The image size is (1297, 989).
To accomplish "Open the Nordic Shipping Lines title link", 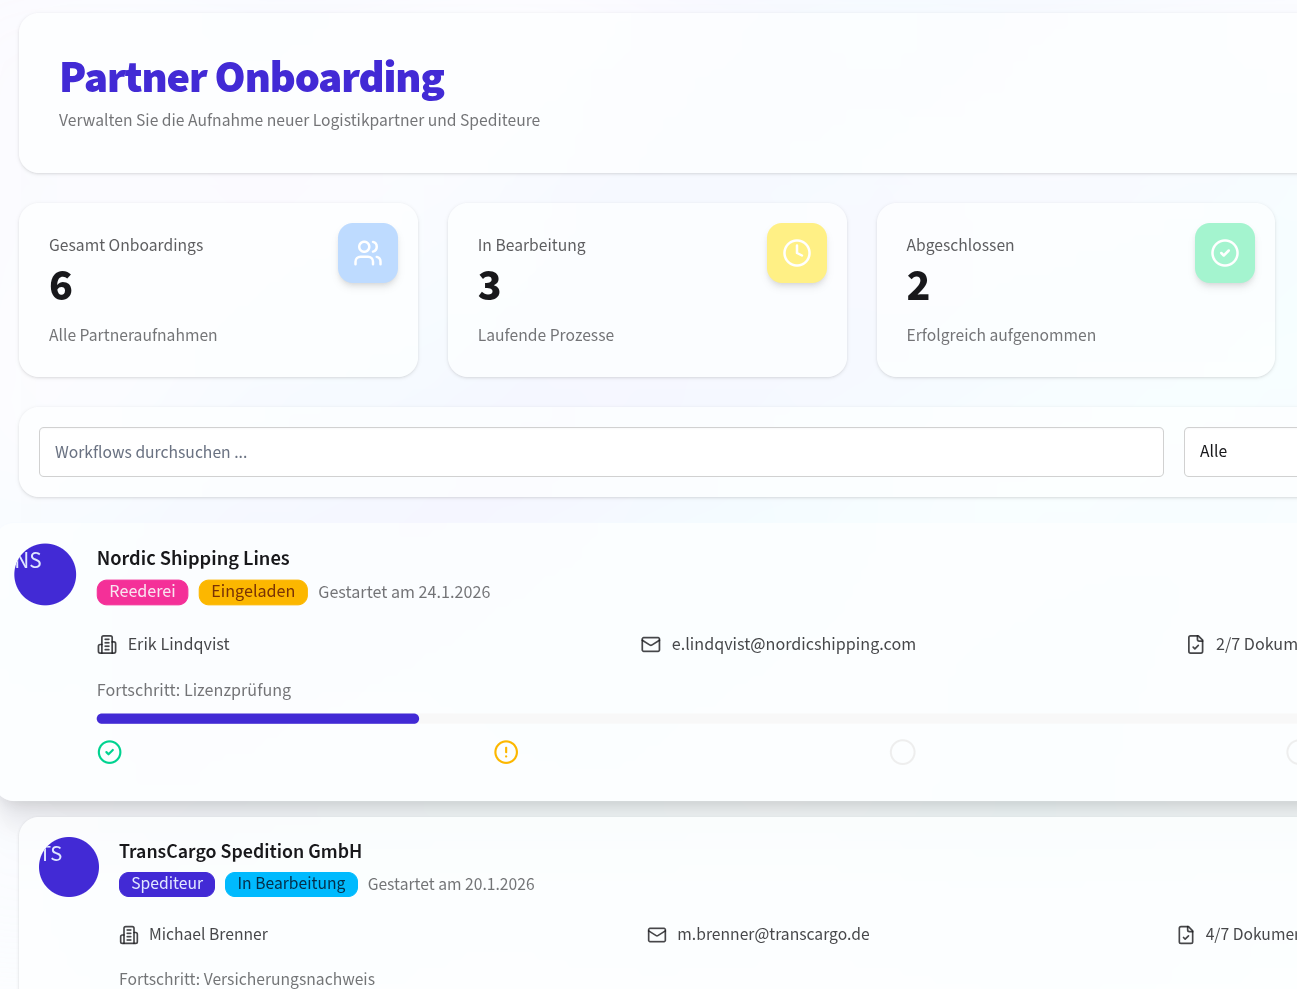I will point(193,558).
